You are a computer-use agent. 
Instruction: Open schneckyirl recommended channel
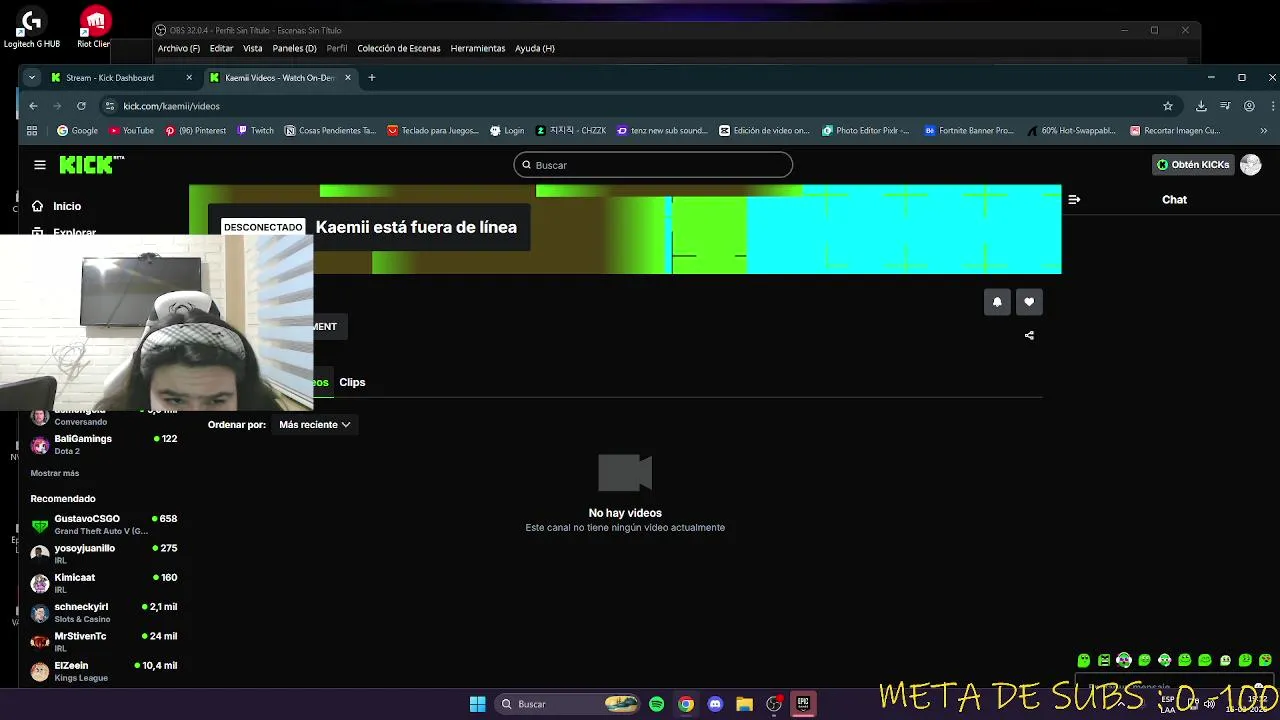[x=104, y=612]
